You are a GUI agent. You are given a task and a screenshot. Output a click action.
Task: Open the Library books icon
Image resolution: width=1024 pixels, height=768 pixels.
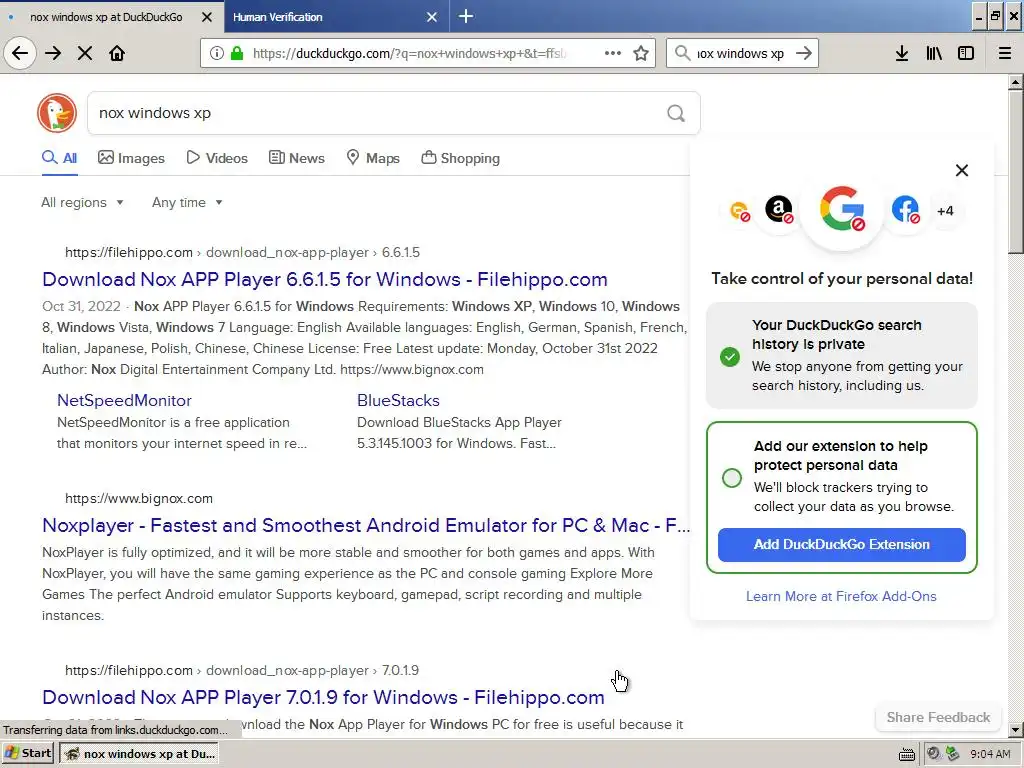click(x=934, y=54)
